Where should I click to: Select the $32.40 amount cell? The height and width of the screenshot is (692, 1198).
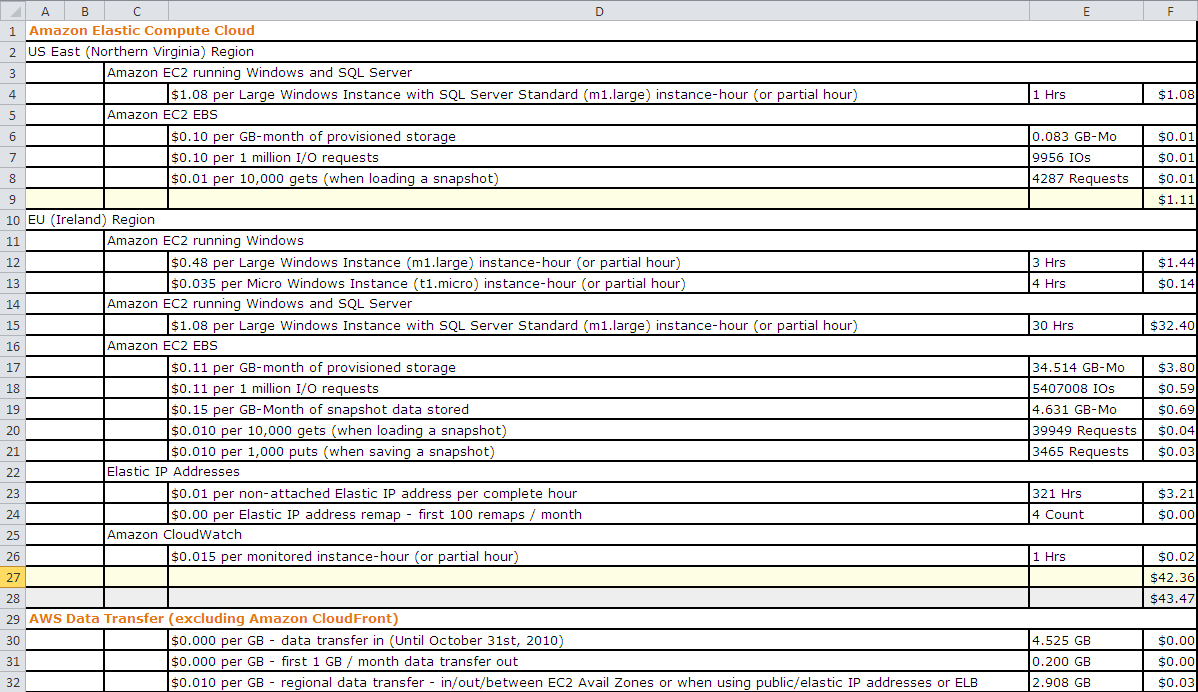[x=1170, y=325]
